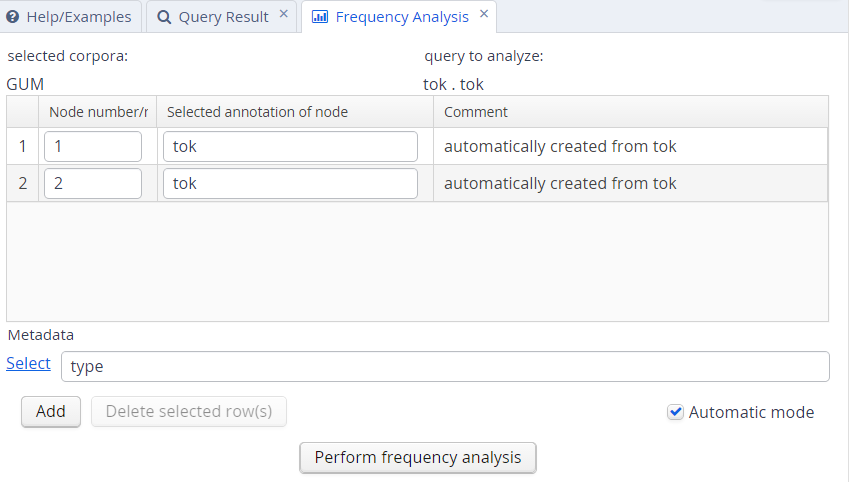Image resolution: width=849 pixels, height=482 pixels.
Task: Close the Frequency Analysis tab
Action: 484,15
